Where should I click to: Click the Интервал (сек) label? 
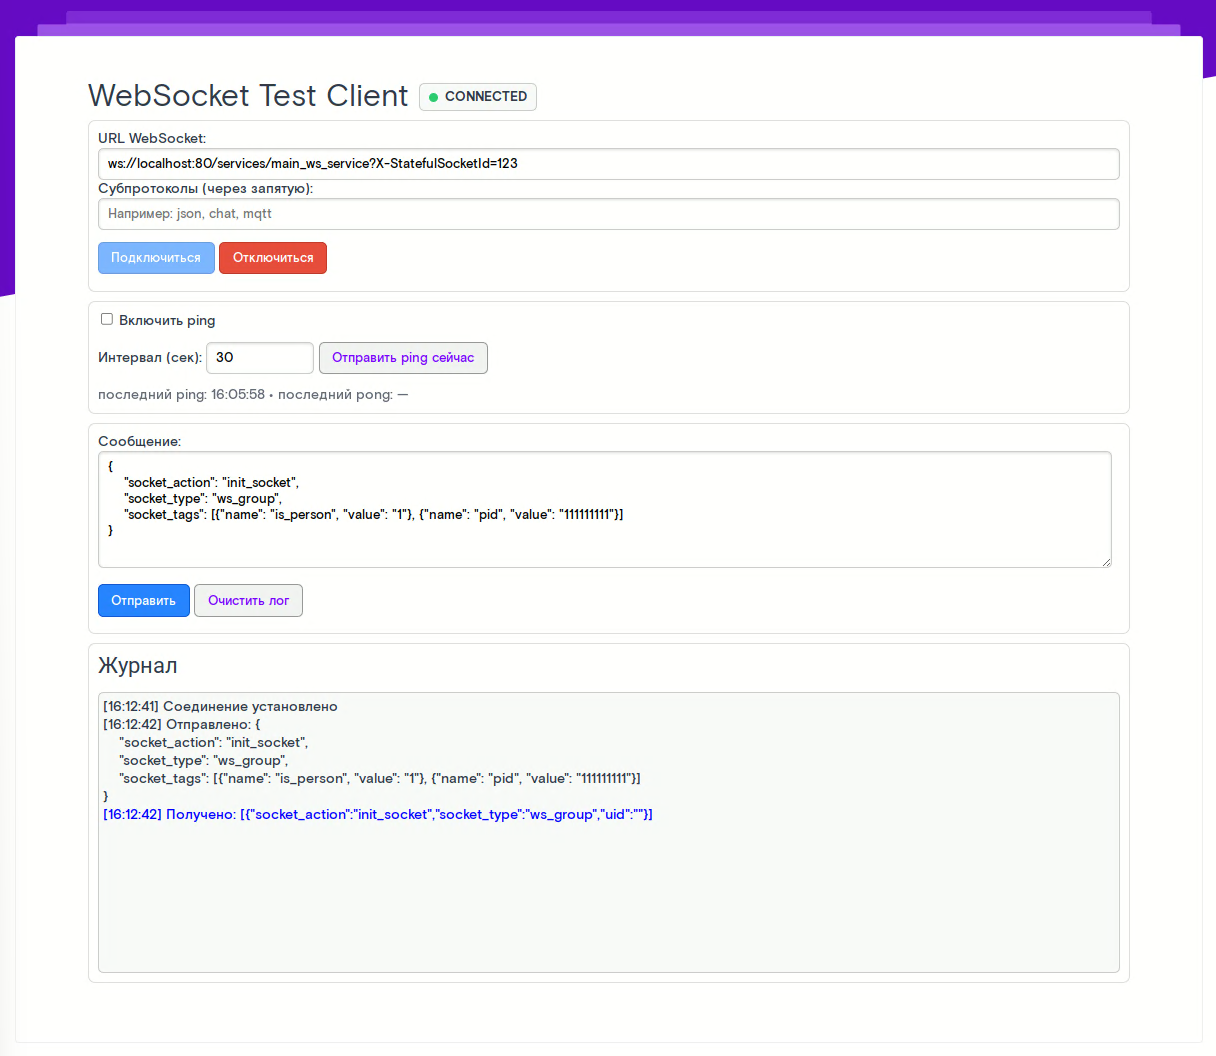150,358
